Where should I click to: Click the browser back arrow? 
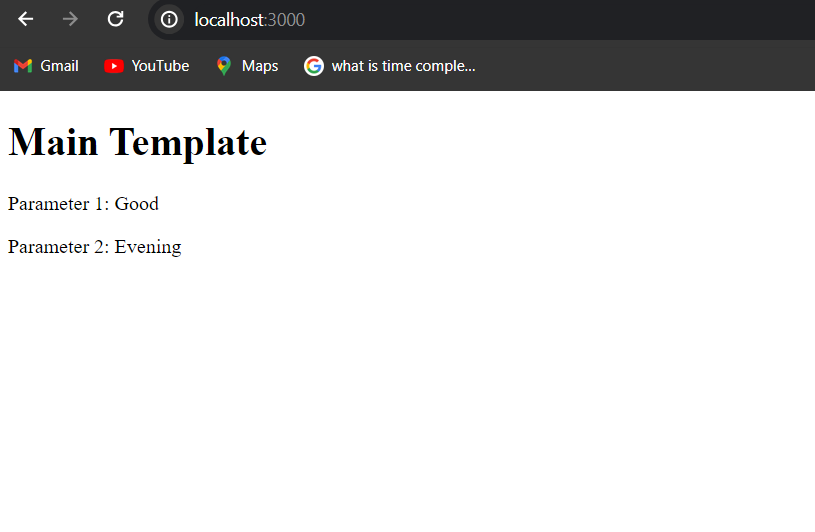[25, 20]
